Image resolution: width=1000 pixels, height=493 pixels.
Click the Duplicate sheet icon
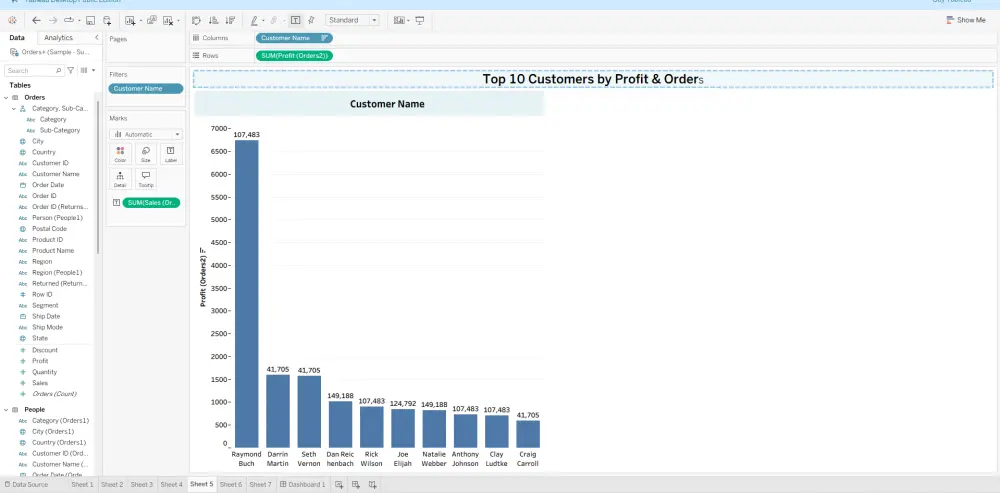pyautogui.click(x=152, y=20)
